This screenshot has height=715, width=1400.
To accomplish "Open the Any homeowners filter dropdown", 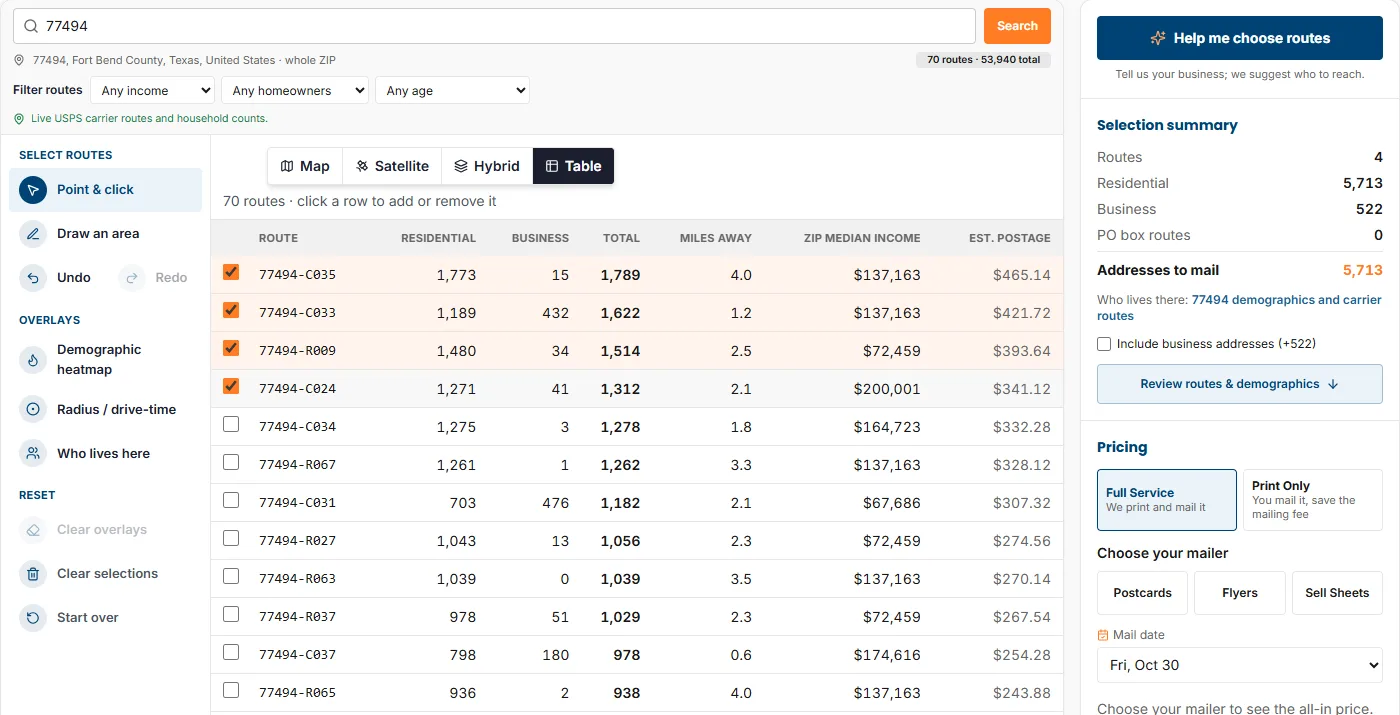I will click(x=295, y=90).
